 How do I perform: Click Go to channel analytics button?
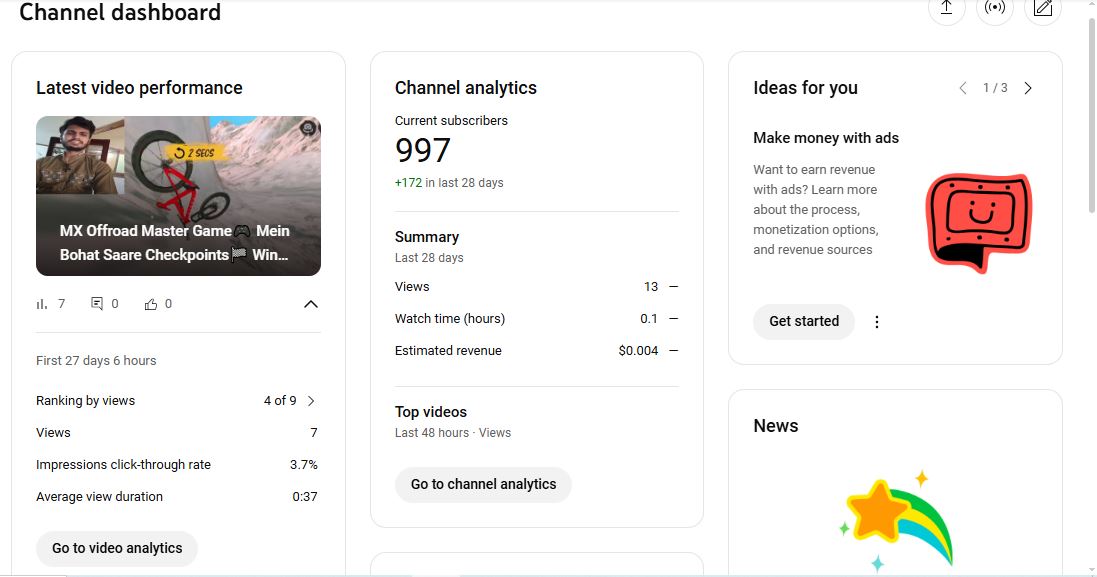point(483,484)
